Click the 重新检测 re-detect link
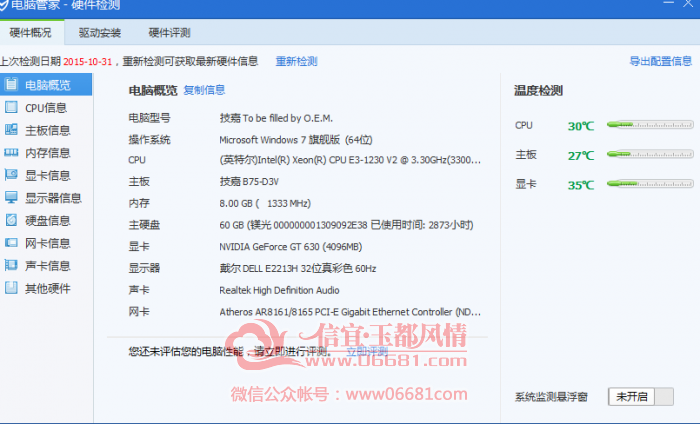This screenshot has height=424, width=700. coord(296,61)
